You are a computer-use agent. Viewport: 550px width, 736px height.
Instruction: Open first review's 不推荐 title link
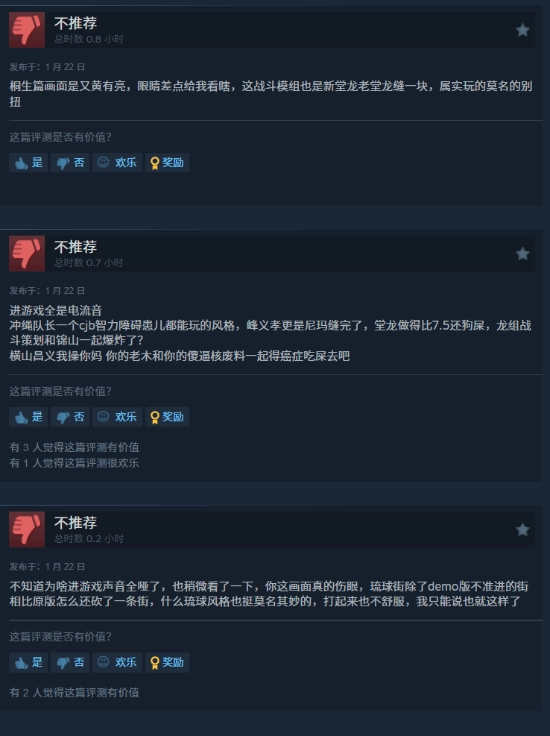[76, 23]
